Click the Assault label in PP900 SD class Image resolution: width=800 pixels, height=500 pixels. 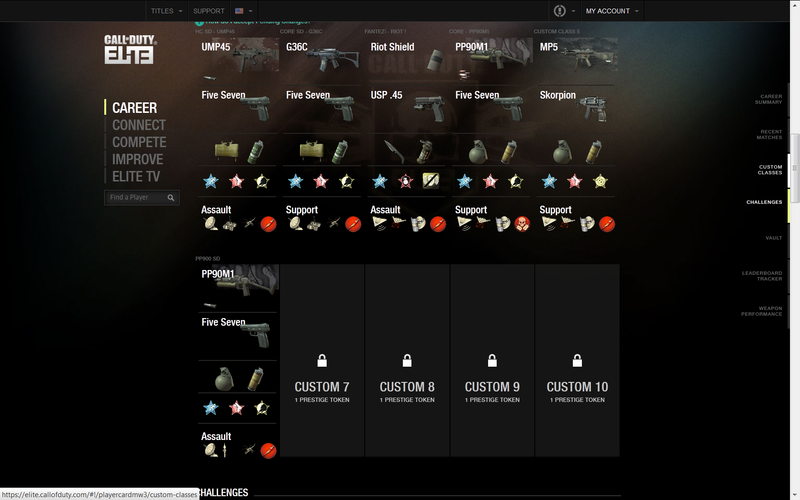tap(216, 436)
